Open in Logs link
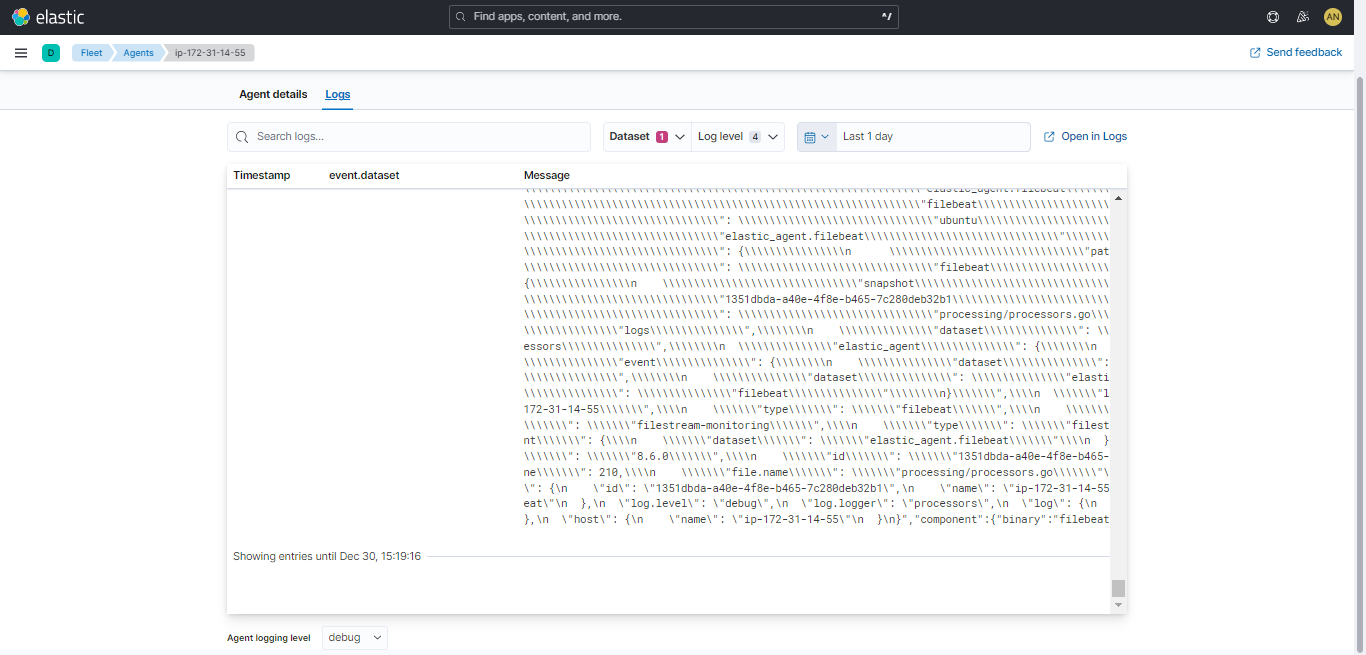This screenshot has height=655, width=1366. 1085,137
